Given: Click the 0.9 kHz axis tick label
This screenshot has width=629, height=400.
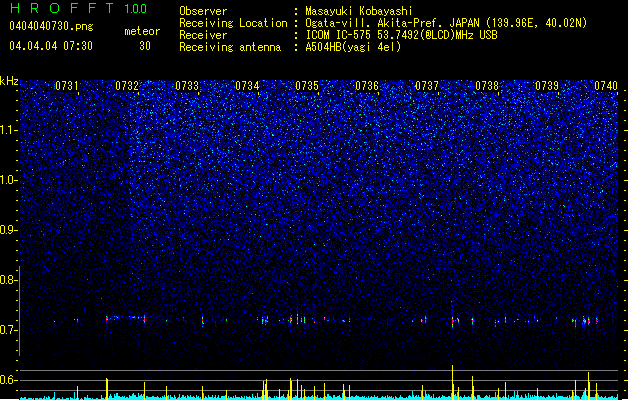Looking at the screenshot, I should click(8, 230).
